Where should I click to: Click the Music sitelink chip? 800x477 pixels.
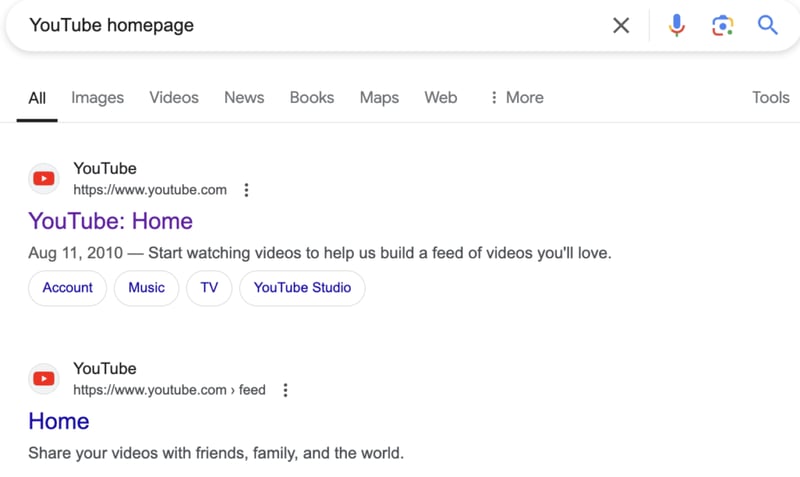(x=146, y=288)
